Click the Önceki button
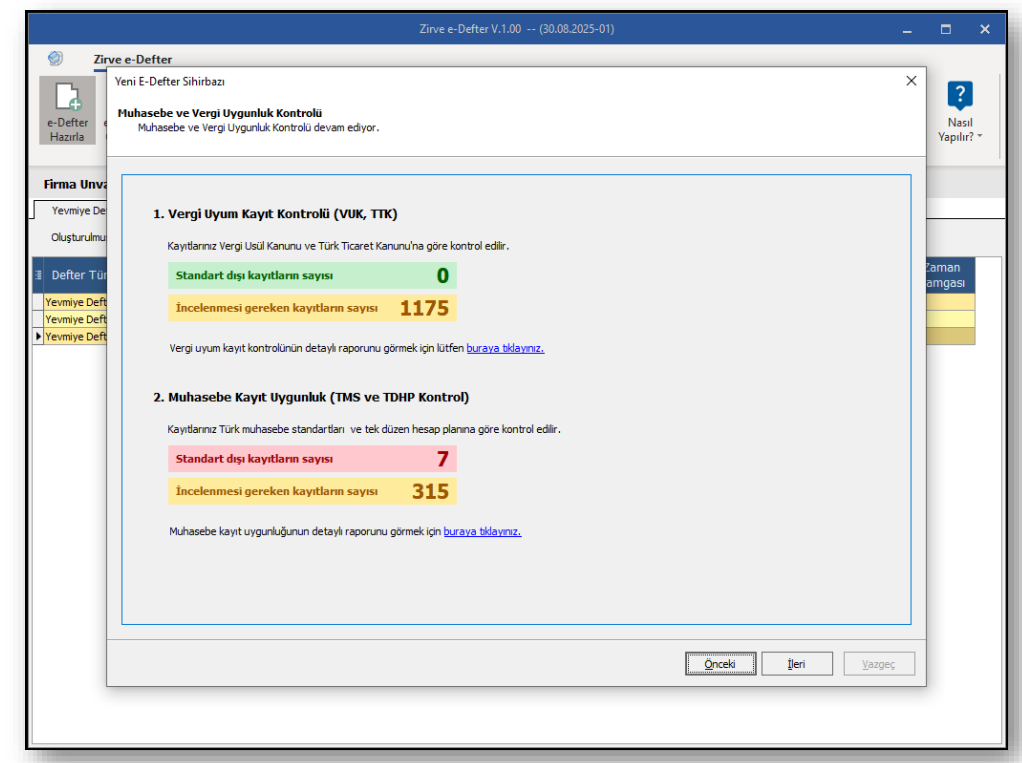The image size is (1022, 763). pyautogui.click(x=720, y=663)
